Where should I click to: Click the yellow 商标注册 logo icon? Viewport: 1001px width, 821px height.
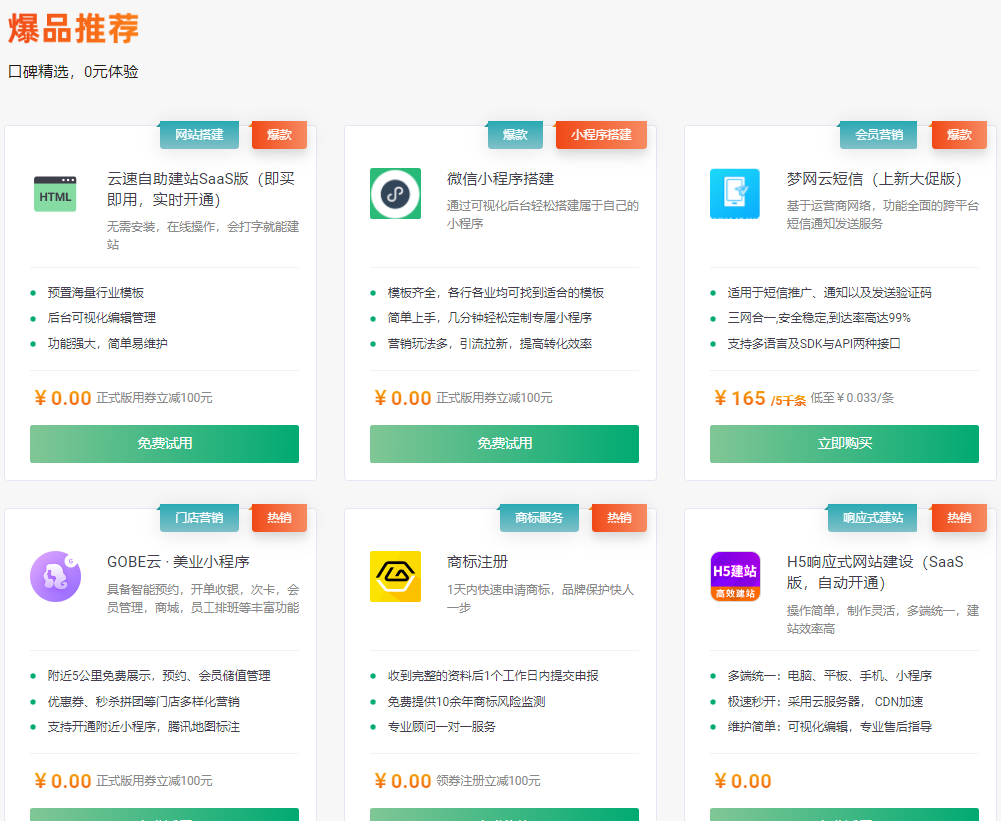(x=395, y=576)
